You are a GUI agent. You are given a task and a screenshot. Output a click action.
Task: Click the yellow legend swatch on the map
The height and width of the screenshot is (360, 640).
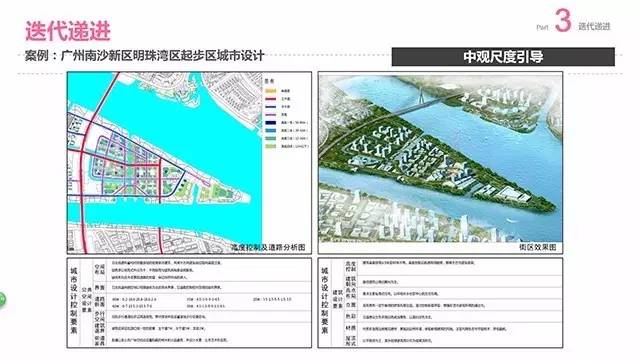[271, 91]
